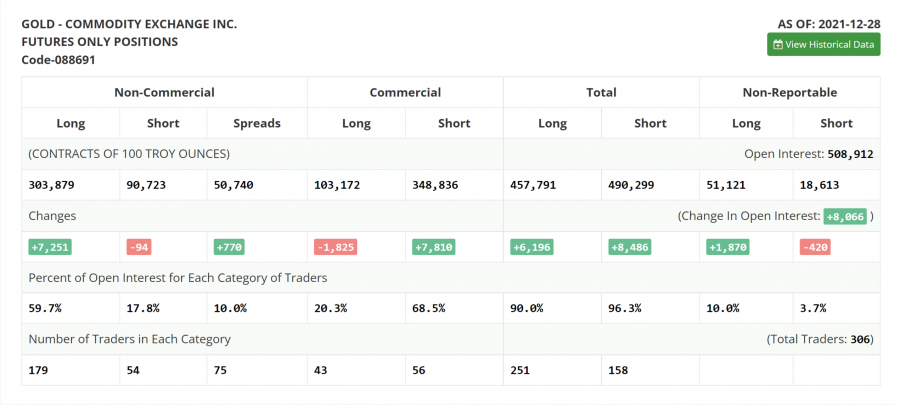900x405 pixels.
Task: Click the +1,870 change badge
Action: tap(728, 247)
